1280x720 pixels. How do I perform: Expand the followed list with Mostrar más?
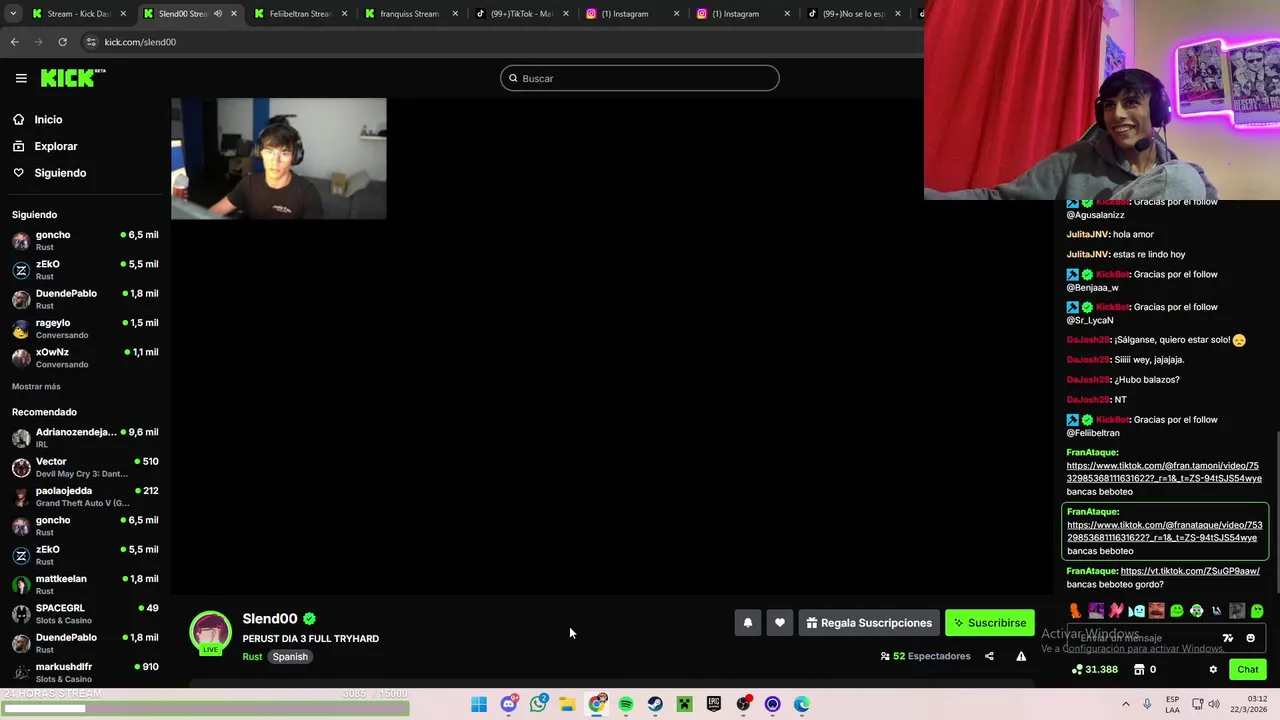36,386
